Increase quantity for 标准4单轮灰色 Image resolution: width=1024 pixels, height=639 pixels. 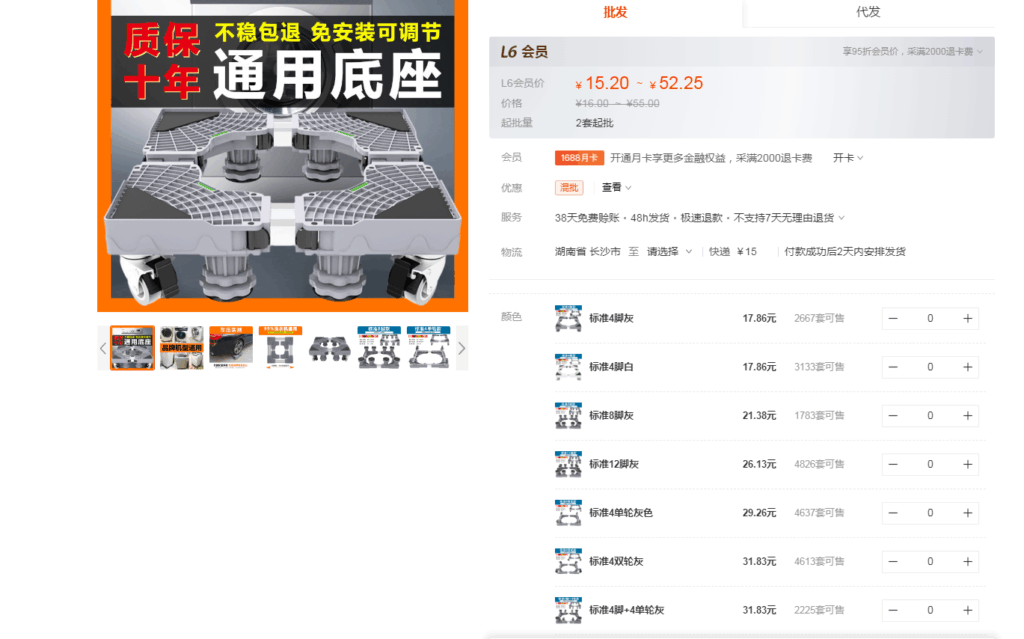[968, 513]
